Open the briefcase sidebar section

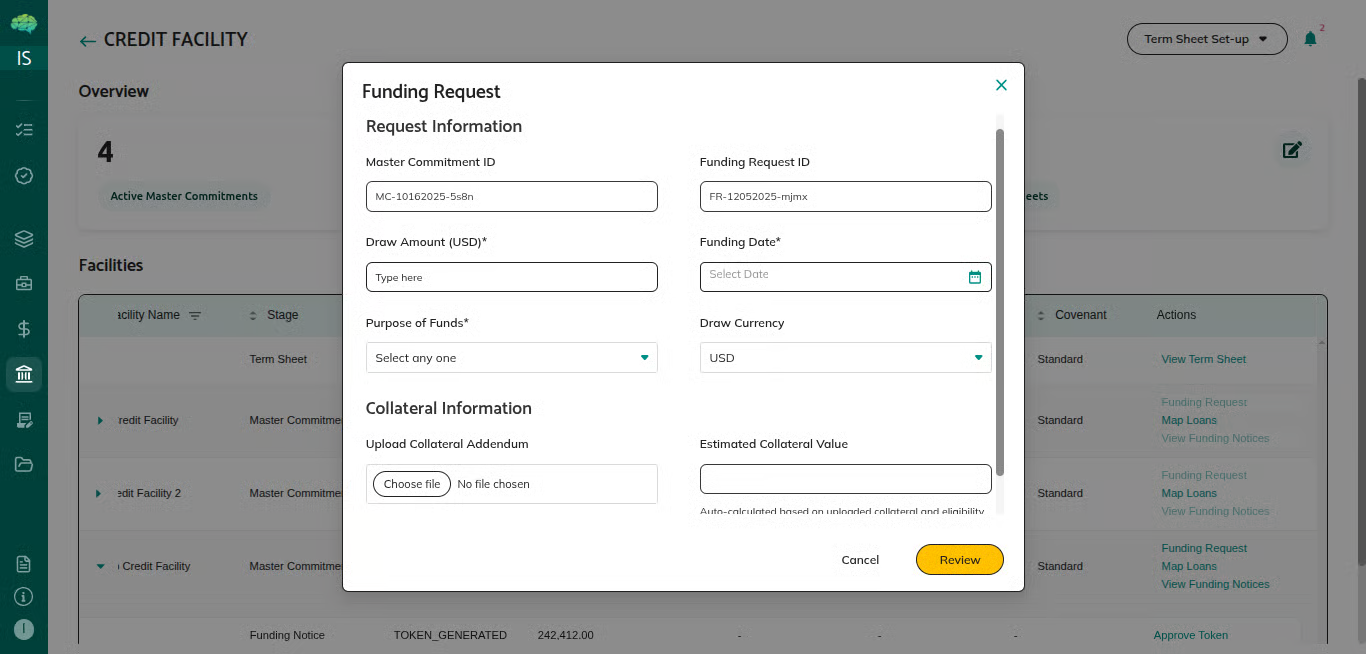[x=24, y=284]
